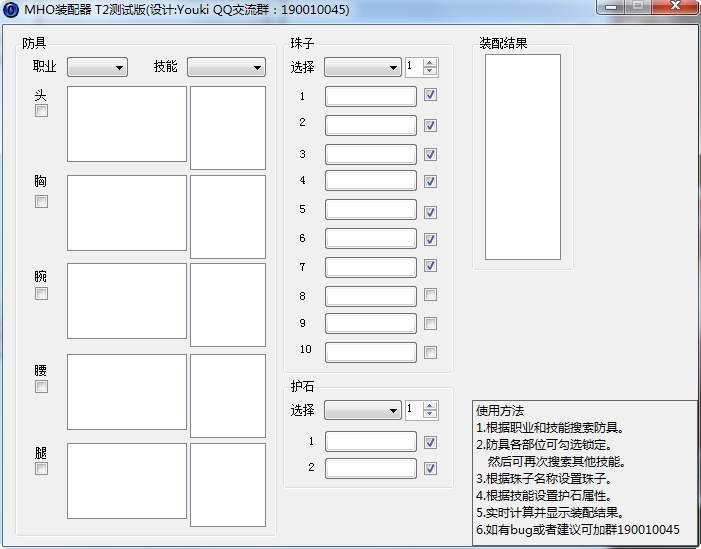Open the 职业 dropdown
Image resolution: width=701 pixels, height=549 pixels.
[97, 67]
